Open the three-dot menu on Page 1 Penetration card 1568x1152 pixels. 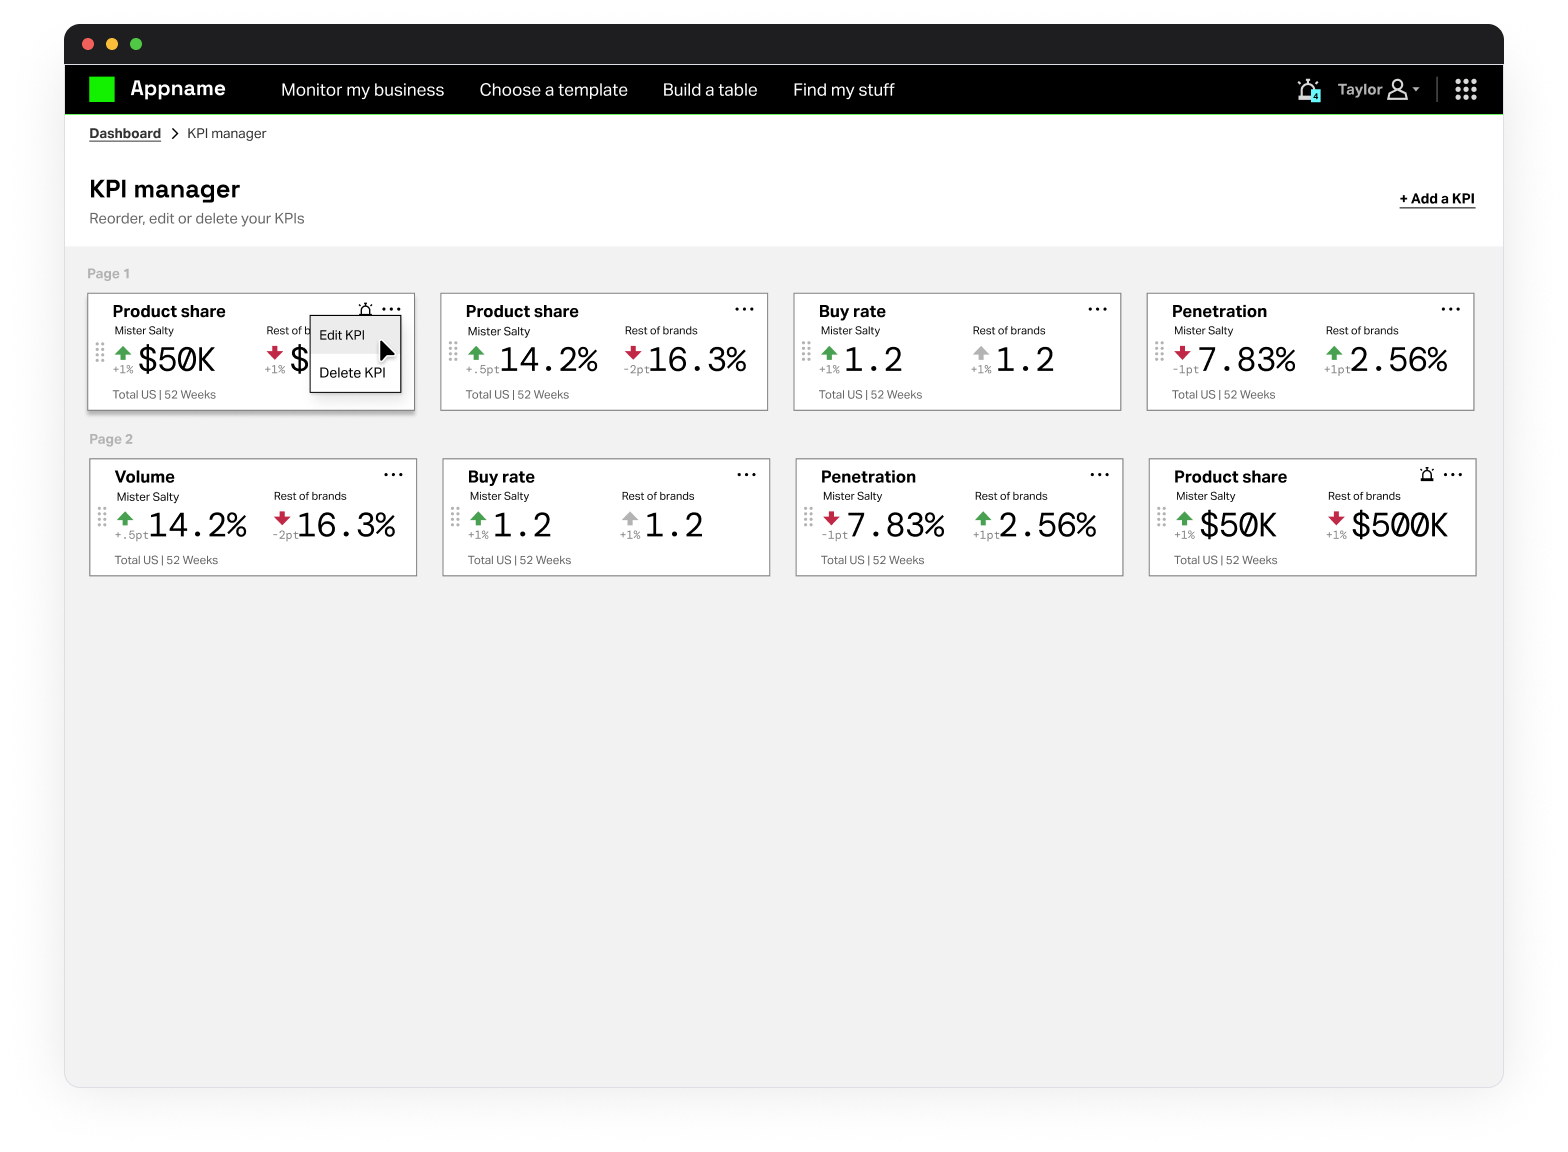tap(1450, 310)
